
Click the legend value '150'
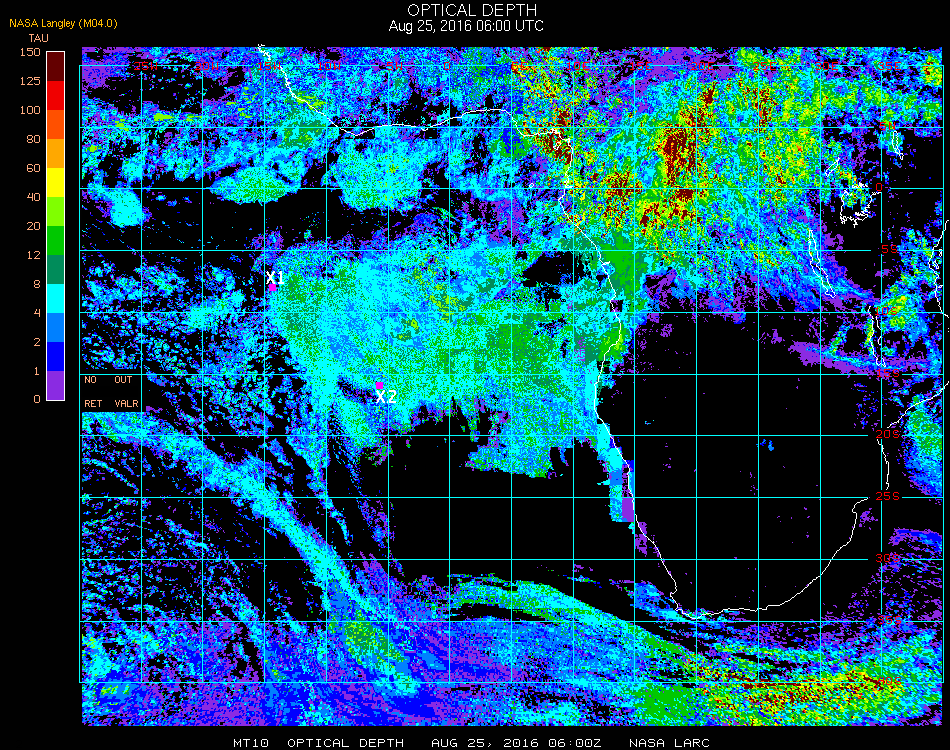[x=30, y=52]
